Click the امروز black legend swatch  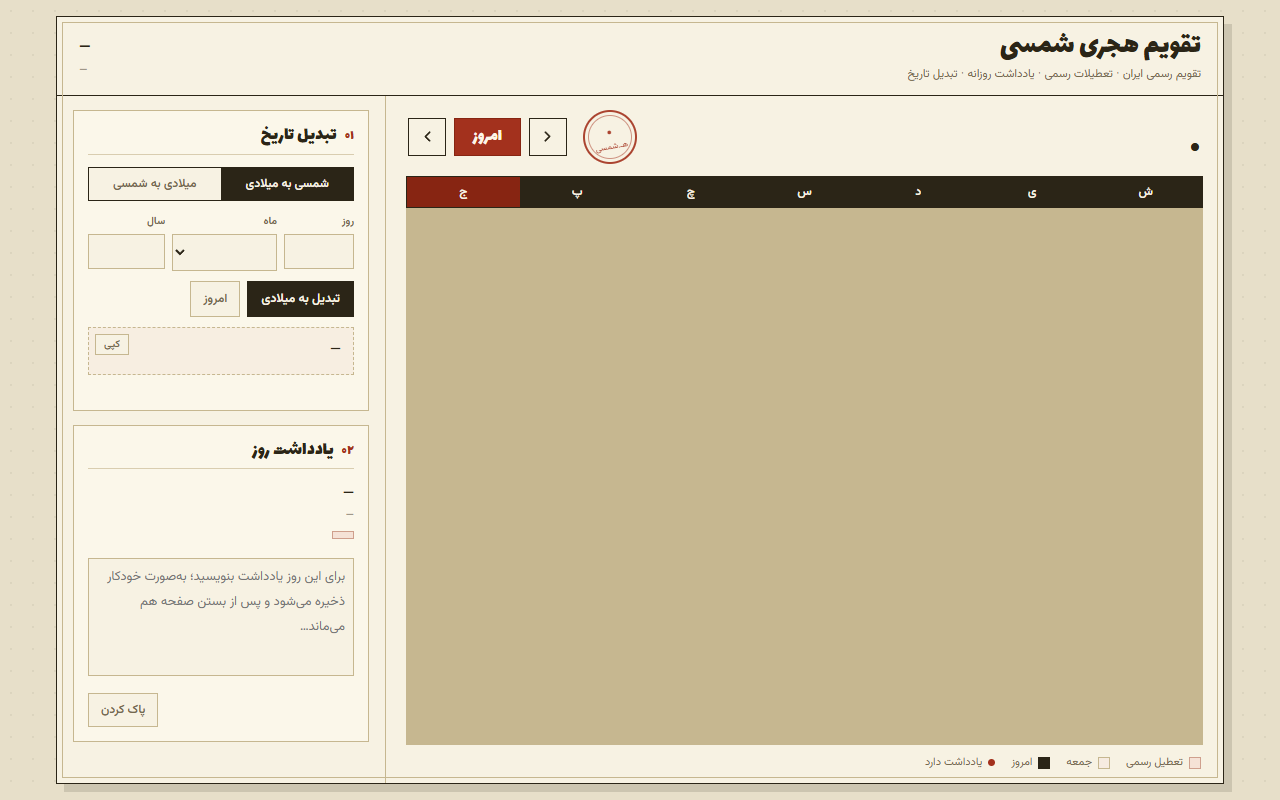click(1044, 763)
